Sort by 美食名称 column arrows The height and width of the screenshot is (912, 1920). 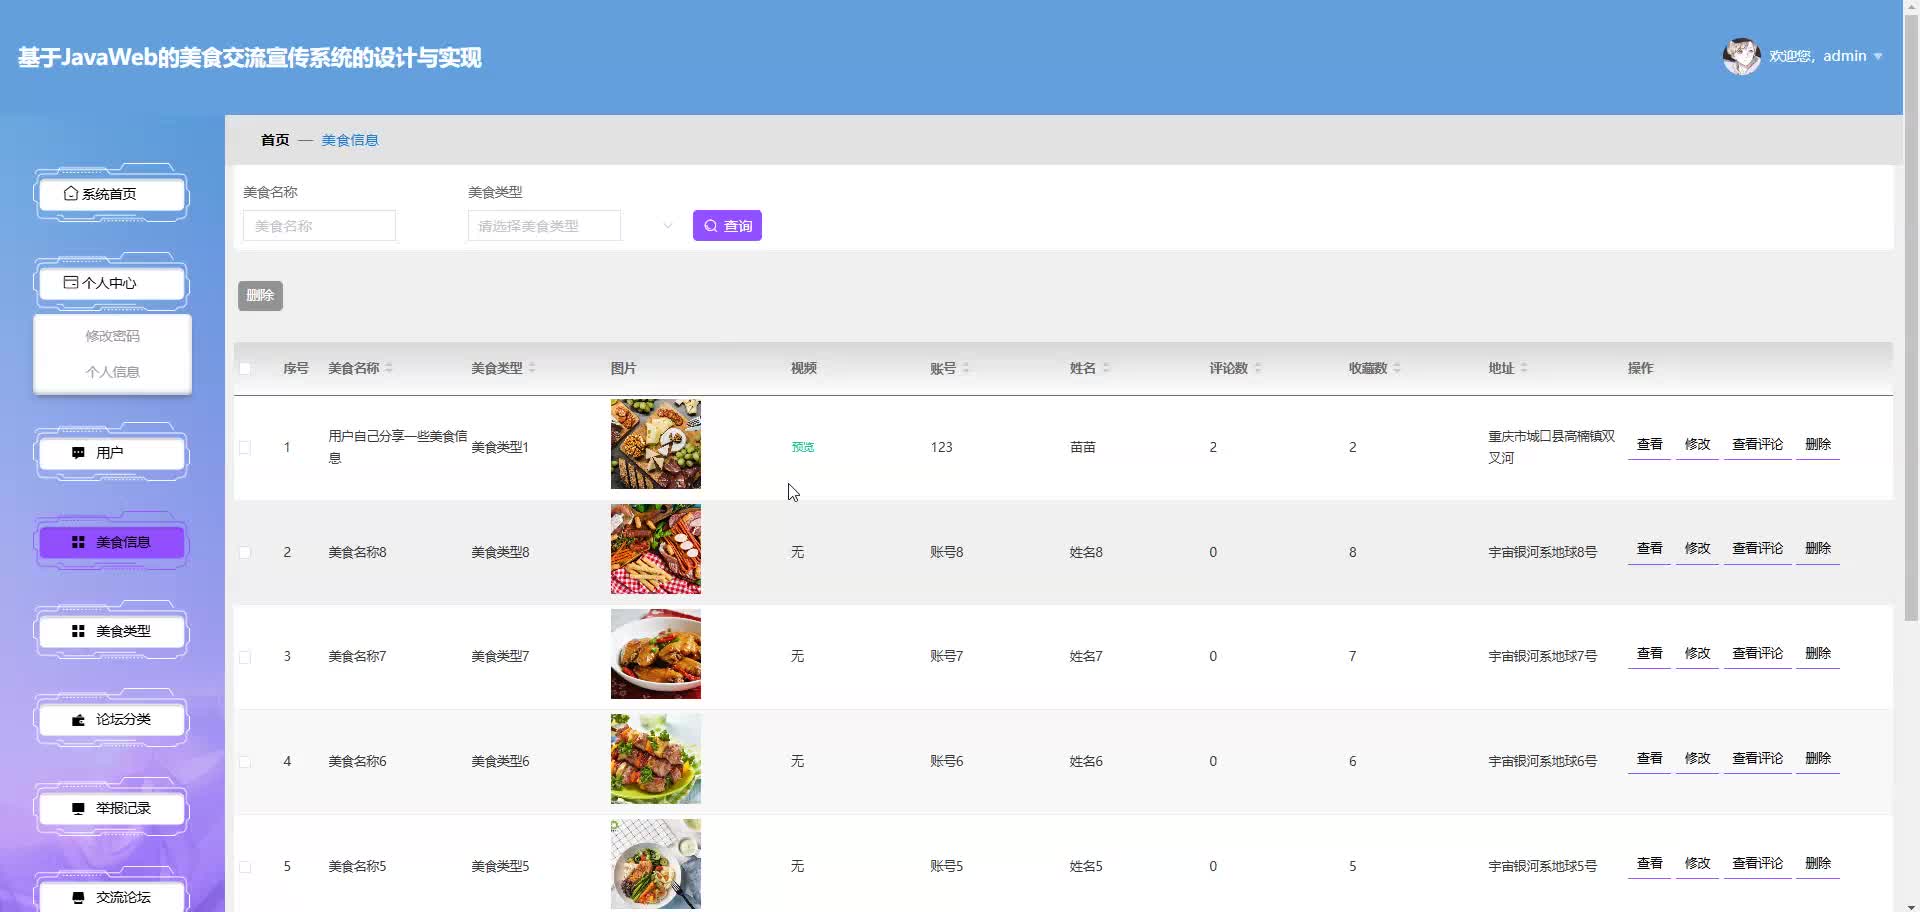pos(389,368)
